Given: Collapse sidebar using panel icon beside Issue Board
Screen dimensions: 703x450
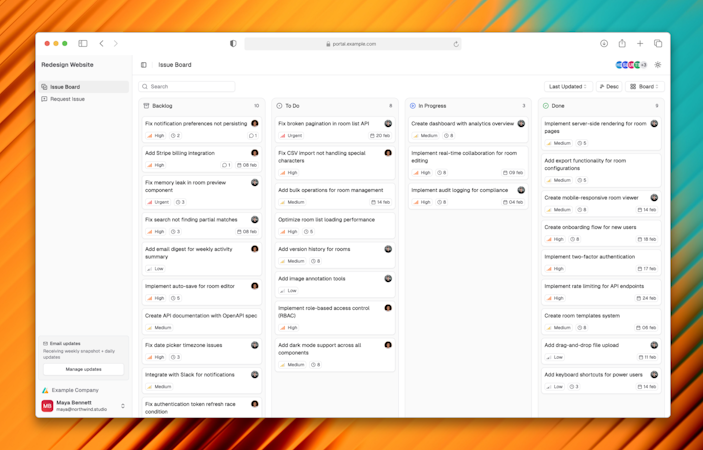Looking at the screenshot, I should click(144, 65).
